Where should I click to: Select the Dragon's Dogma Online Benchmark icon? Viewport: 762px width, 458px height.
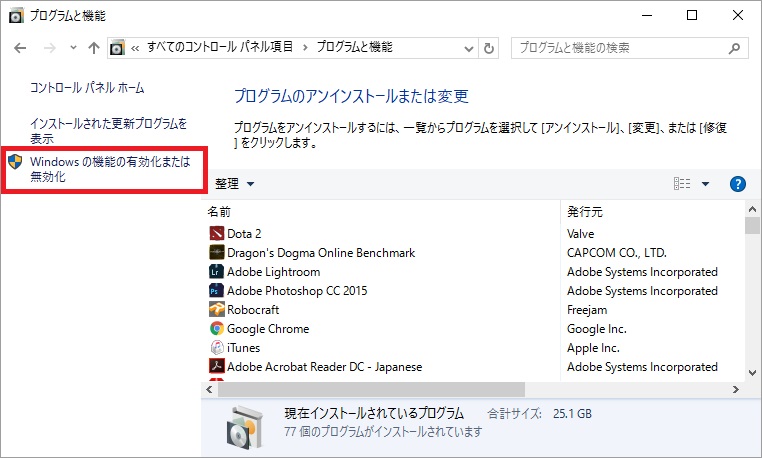(x=216, y=252)
